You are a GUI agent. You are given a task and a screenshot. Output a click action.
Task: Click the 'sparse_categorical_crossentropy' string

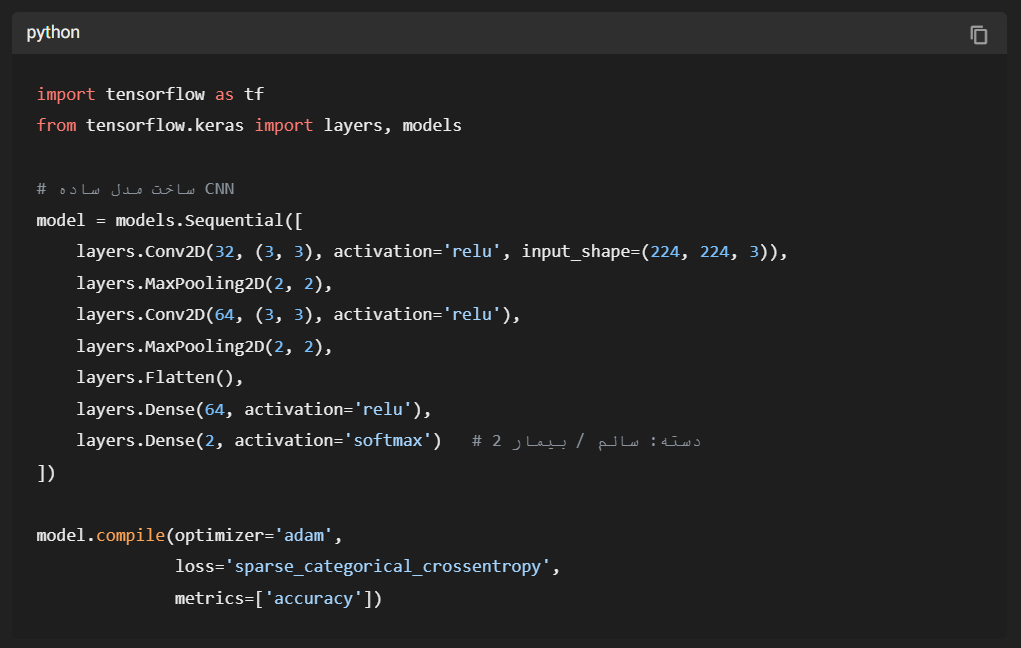tap(387, 567)
